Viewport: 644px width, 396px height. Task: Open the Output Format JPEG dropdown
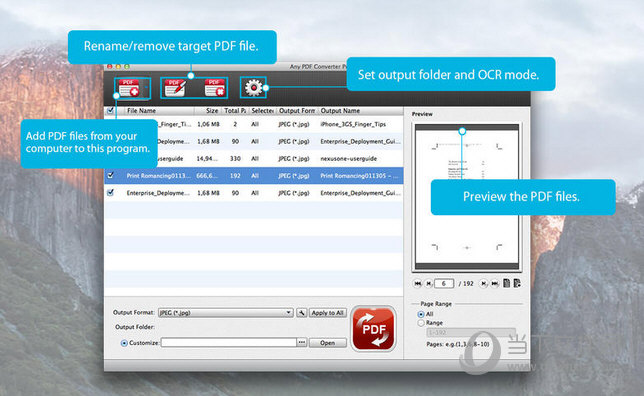coord(225,313)
